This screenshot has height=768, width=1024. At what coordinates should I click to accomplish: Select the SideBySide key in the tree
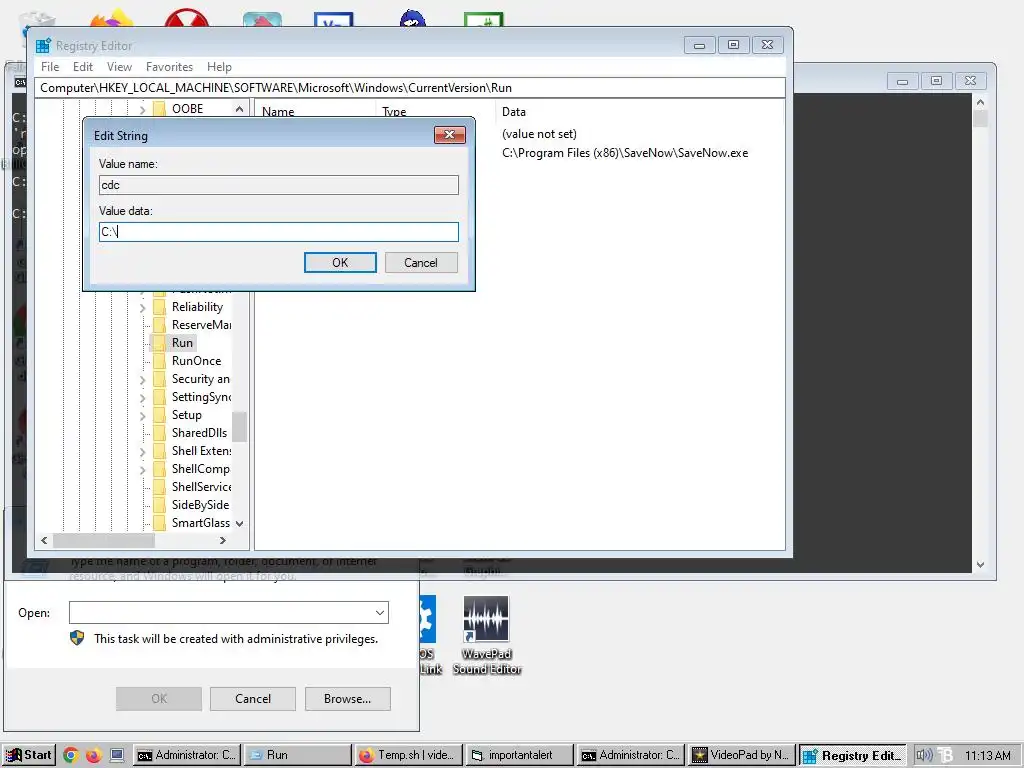click(x=200, y=505)
